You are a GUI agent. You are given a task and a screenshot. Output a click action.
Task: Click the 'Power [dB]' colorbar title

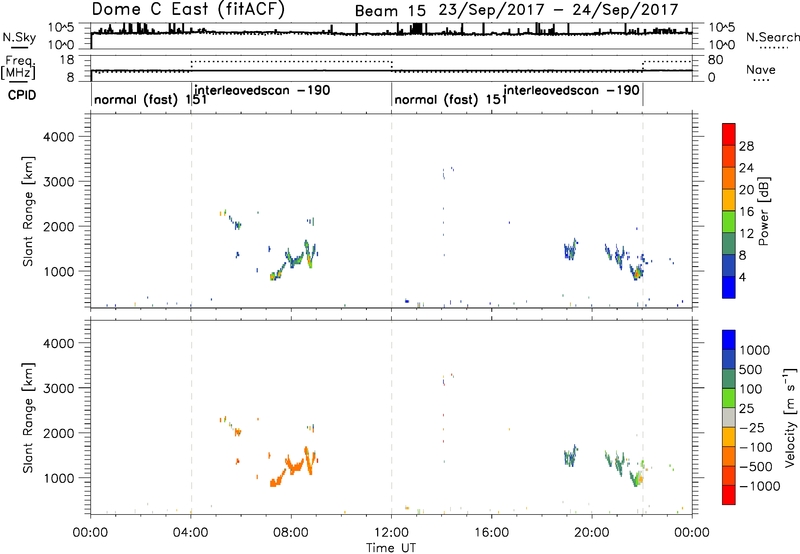tap(764, 211)
